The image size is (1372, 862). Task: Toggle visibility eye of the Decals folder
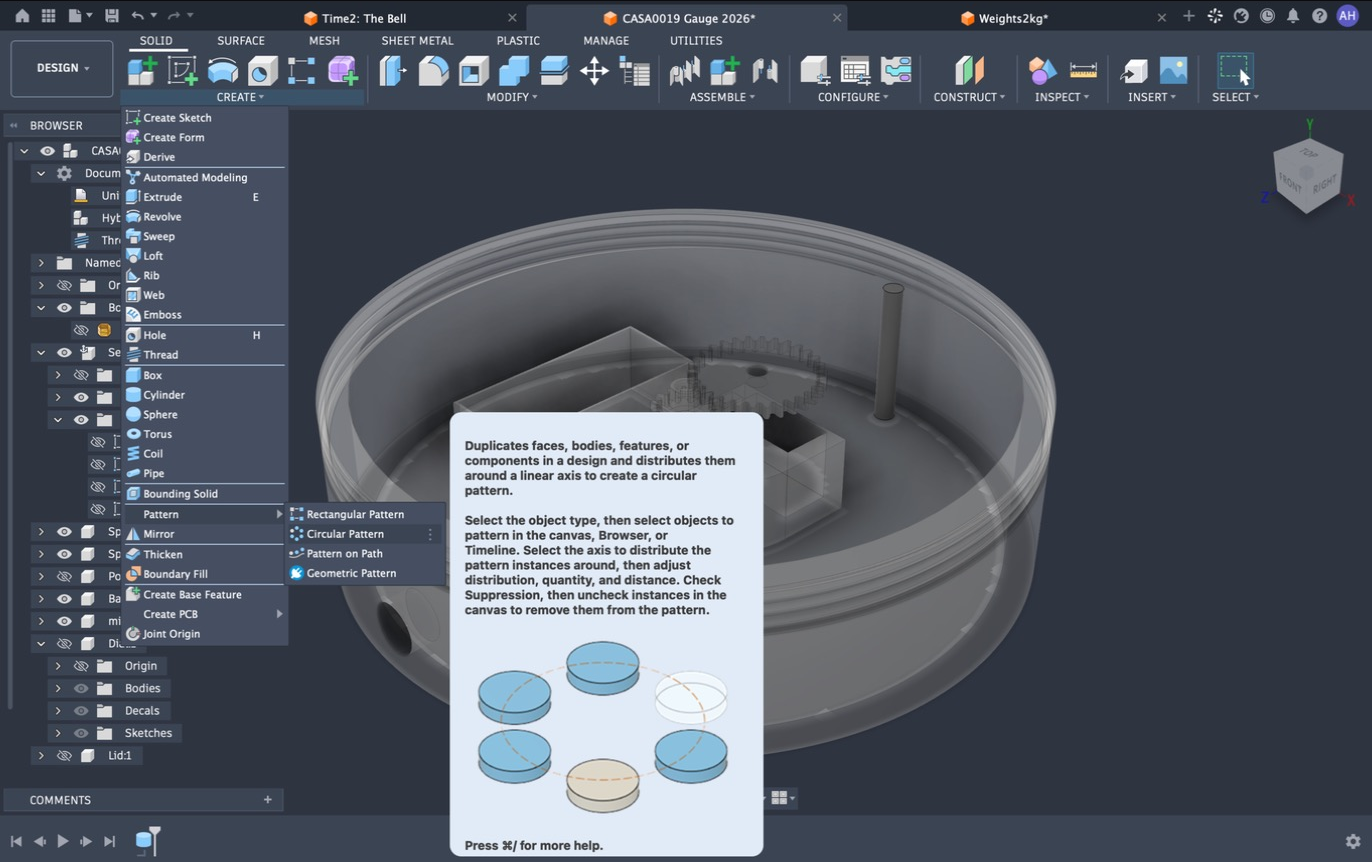pyautogui.click(x=81, y=711)
